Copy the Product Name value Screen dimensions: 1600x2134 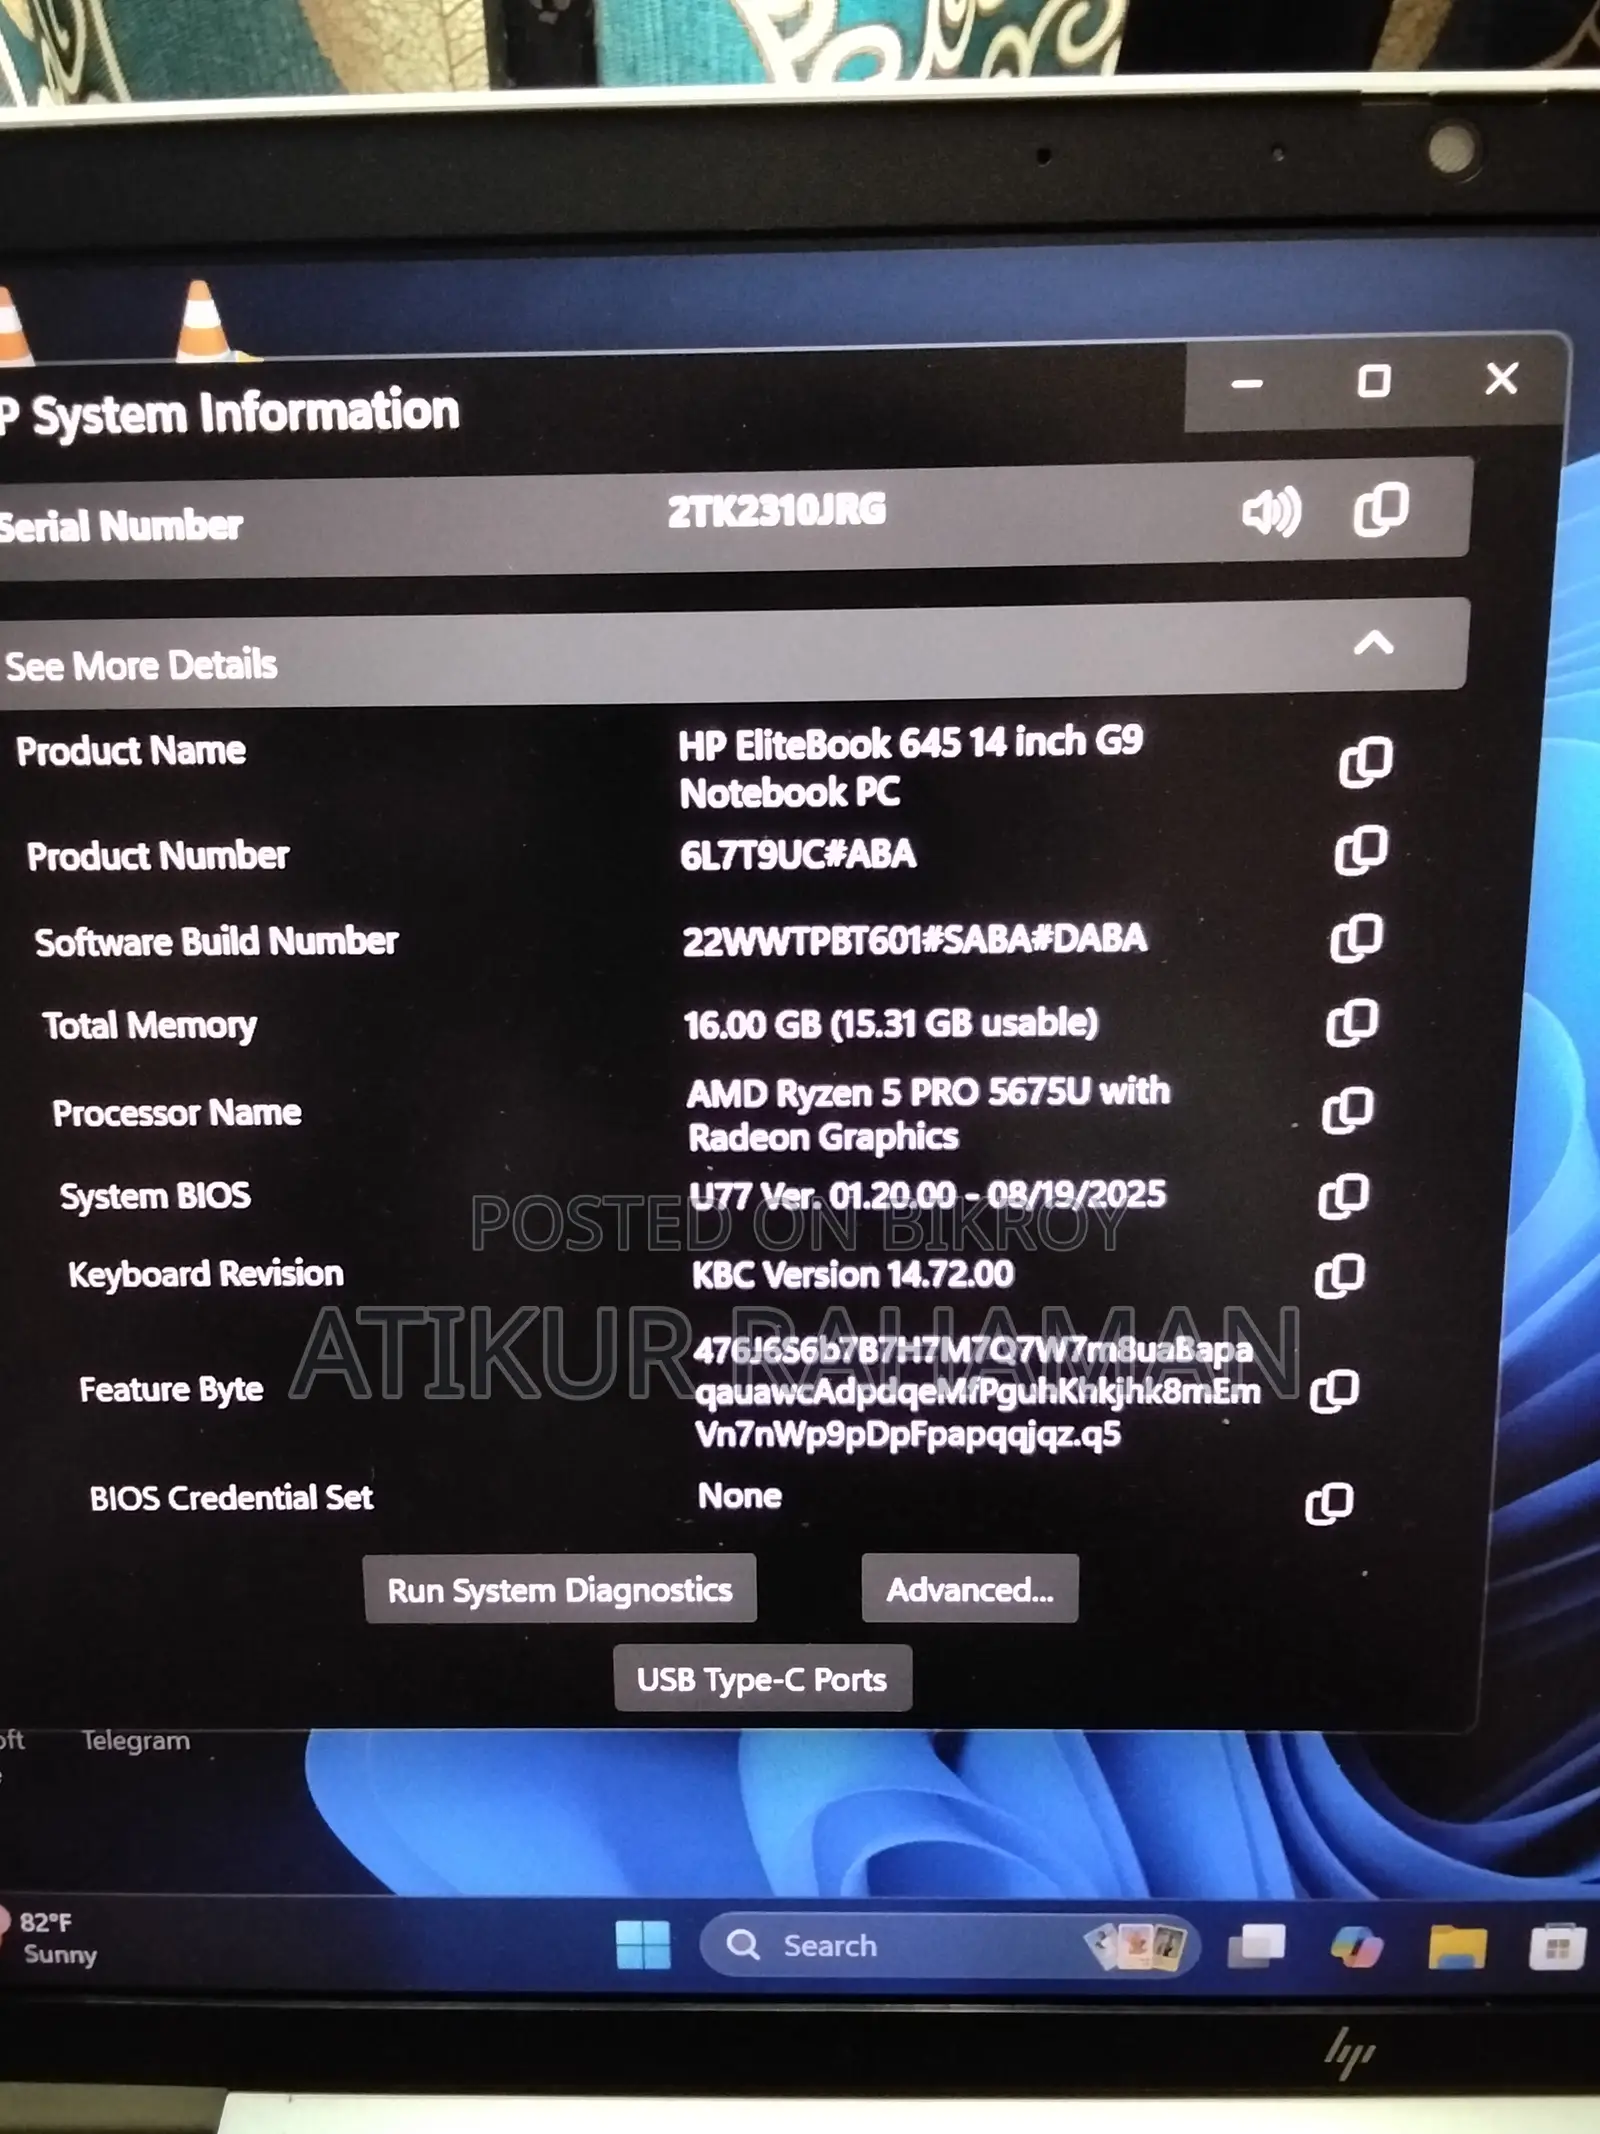pyautogui.click(x=1365, y=763)
